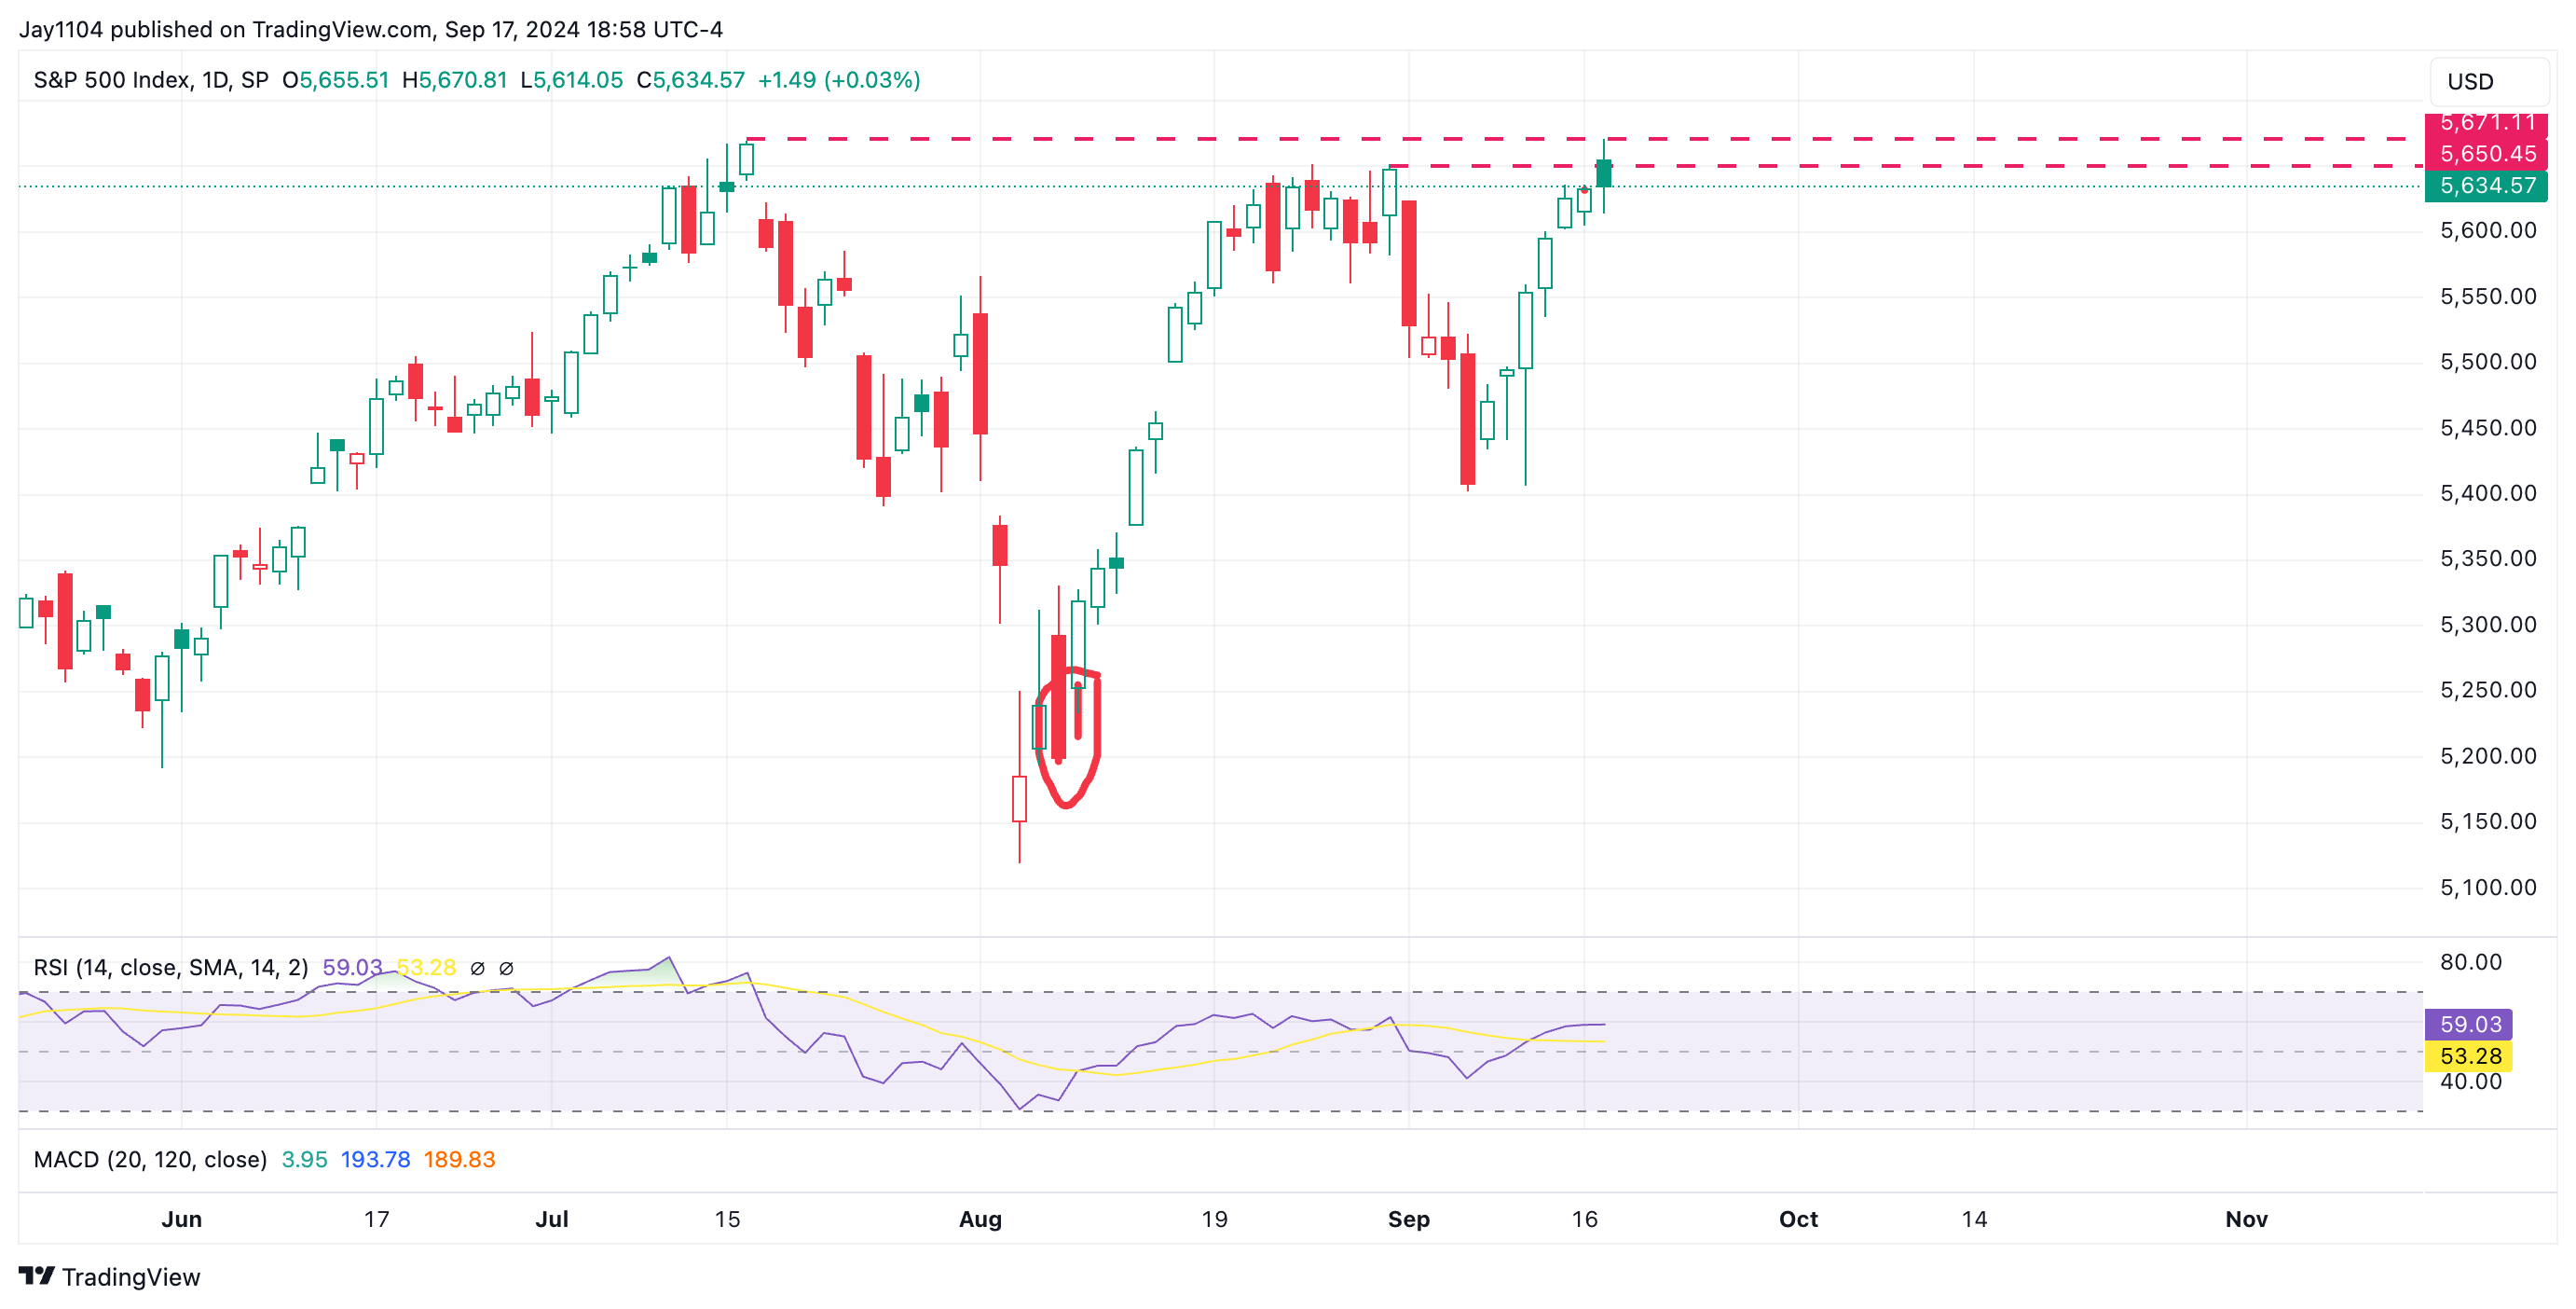
Task: Click the 5,300.00 price axis label
Action: [2488, 625]
